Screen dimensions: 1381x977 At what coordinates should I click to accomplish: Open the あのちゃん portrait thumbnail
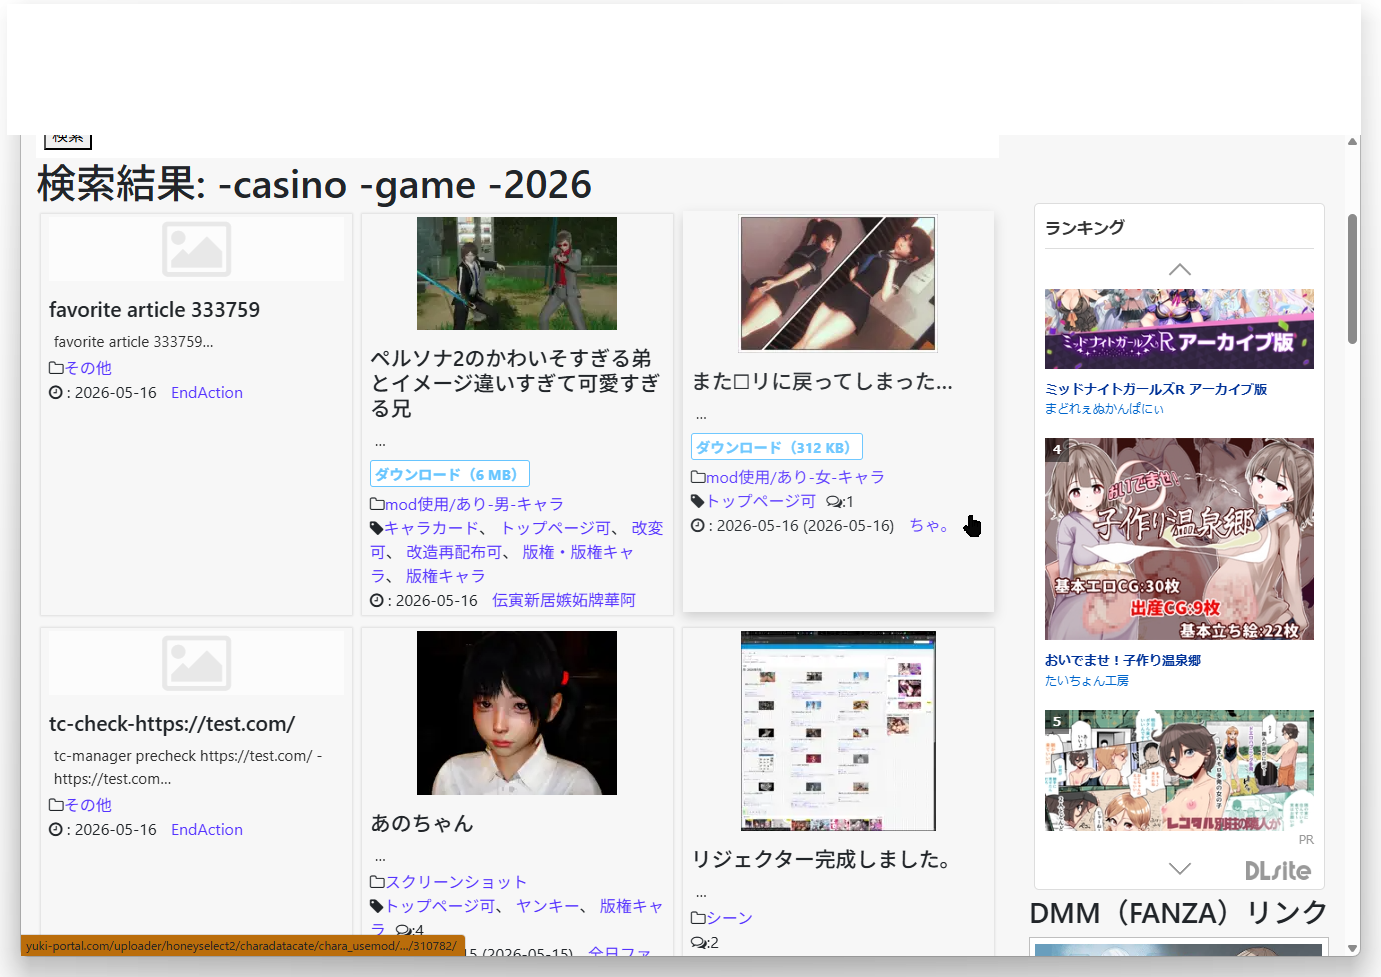pos(517,713)
